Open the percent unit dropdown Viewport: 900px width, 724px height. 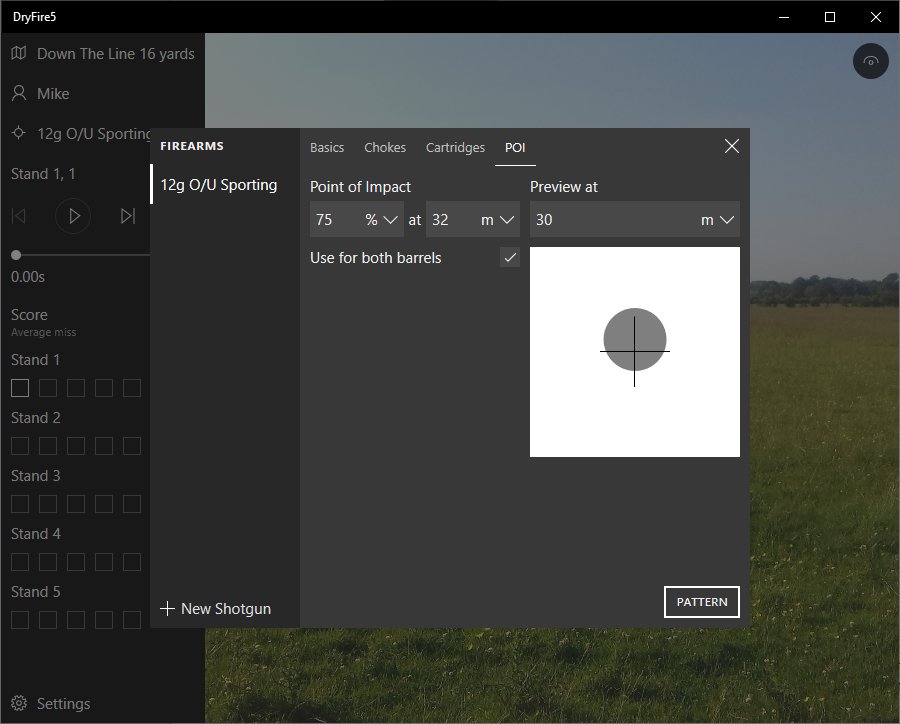[383, 220]
